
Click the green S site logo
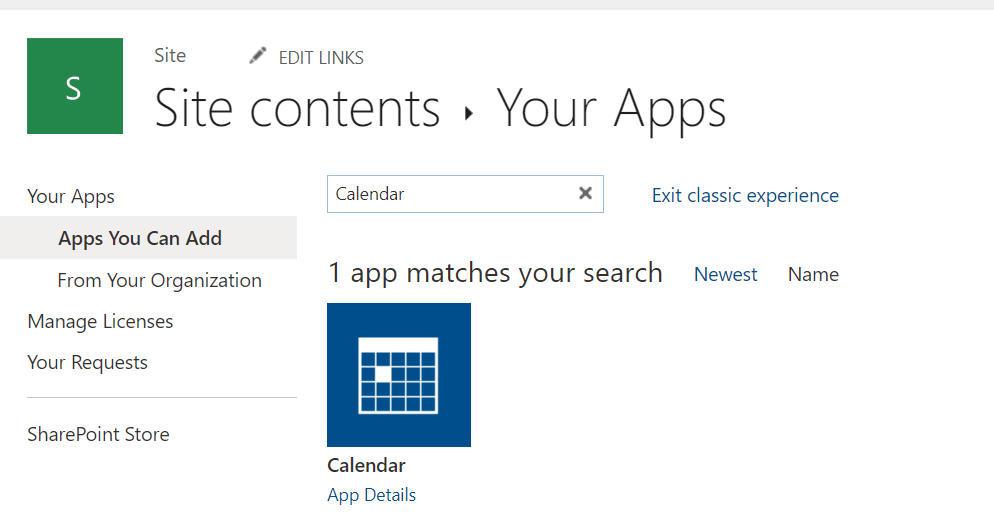point(75,86)
